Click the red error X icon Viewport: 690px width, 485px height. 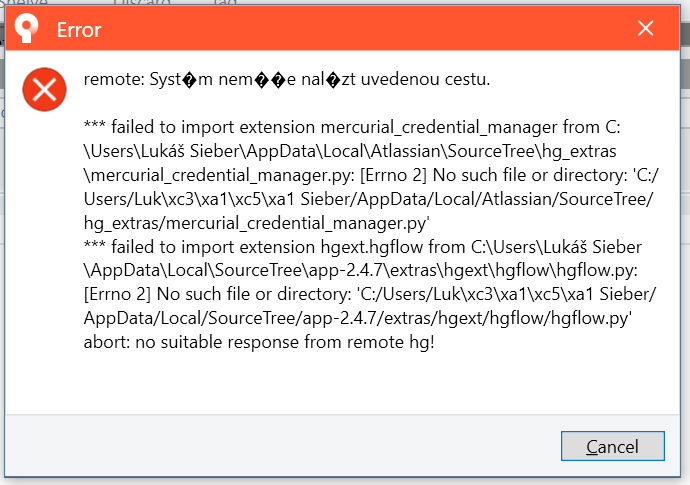[44, 90]
